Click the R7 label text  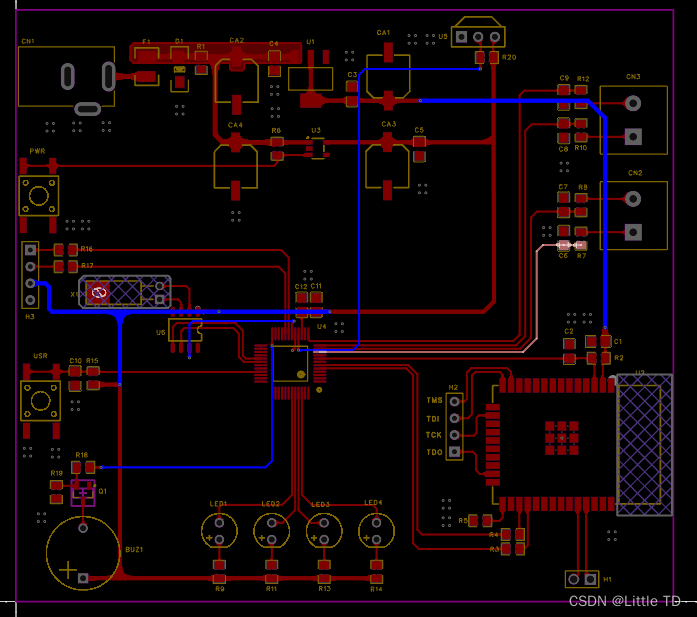tap(581, 256)
